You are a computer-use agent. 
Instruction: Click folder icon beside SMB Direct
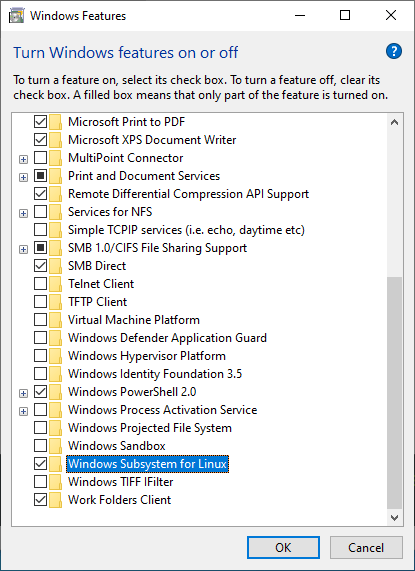(x=55, y=266)
